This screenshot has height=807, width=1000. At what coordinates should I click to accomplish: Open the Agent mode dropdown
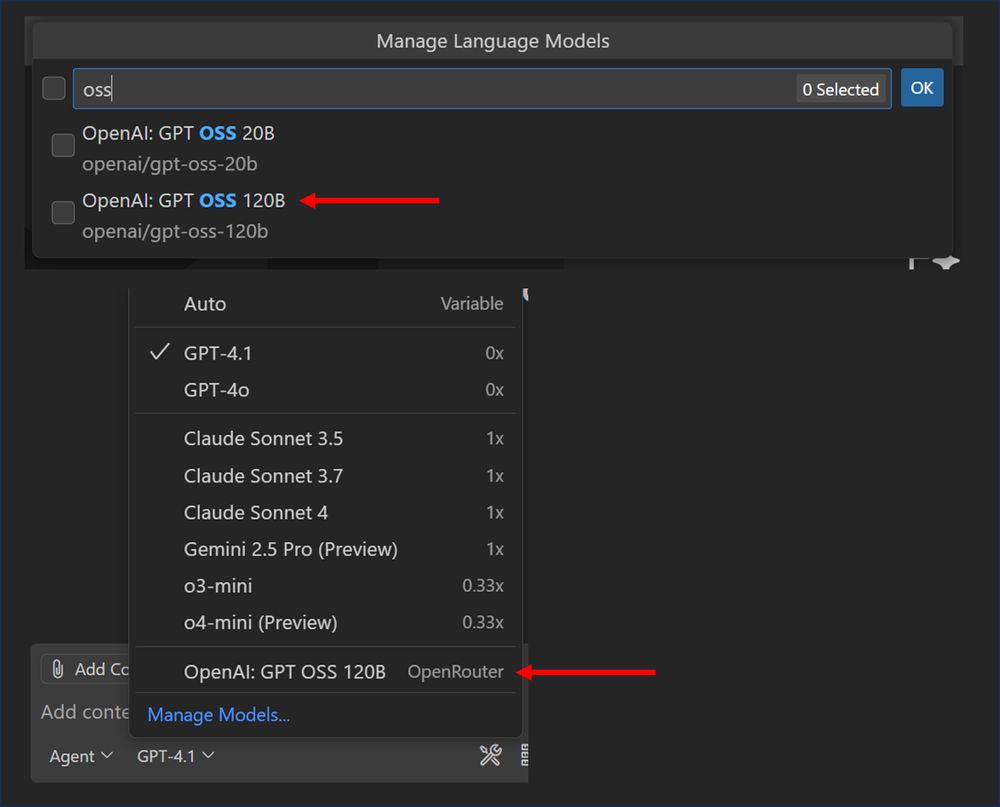[x=81, y=757]
